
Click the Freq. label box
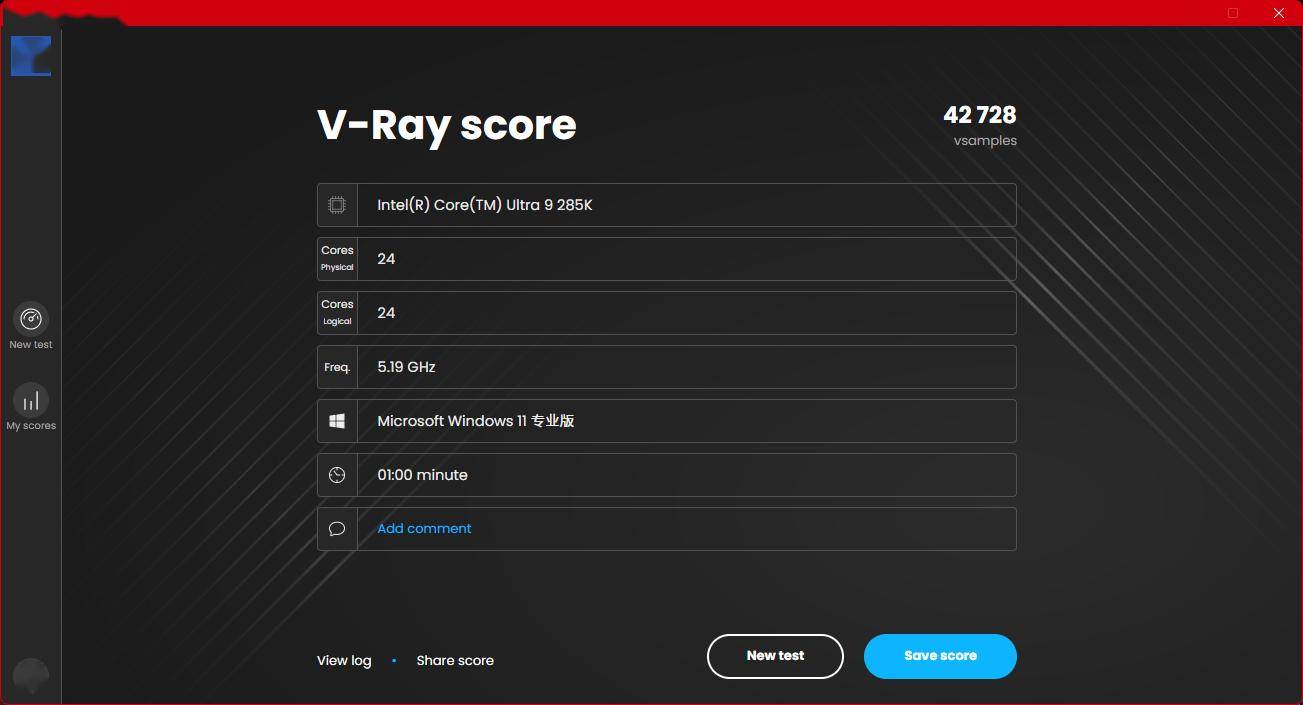337,367
